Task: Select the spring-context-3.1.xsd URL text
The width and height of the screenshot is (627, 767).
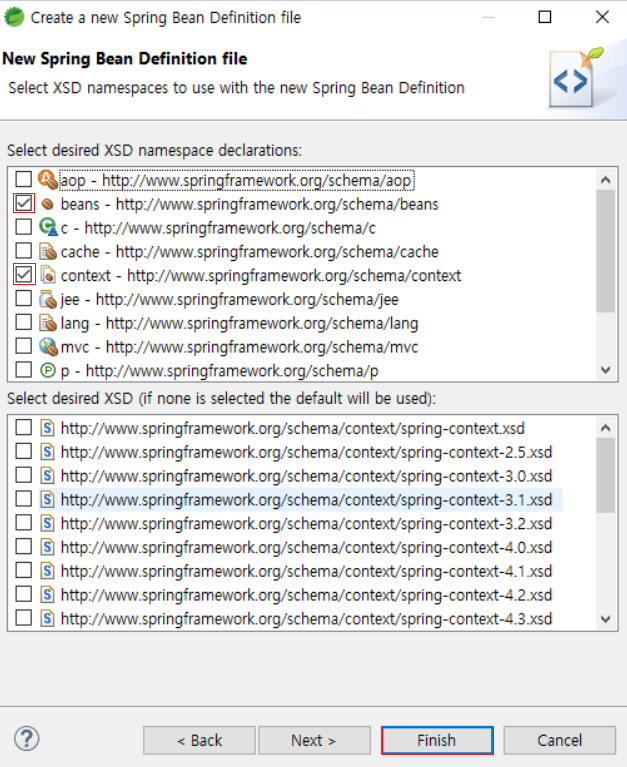Action: tap(306, 500)
